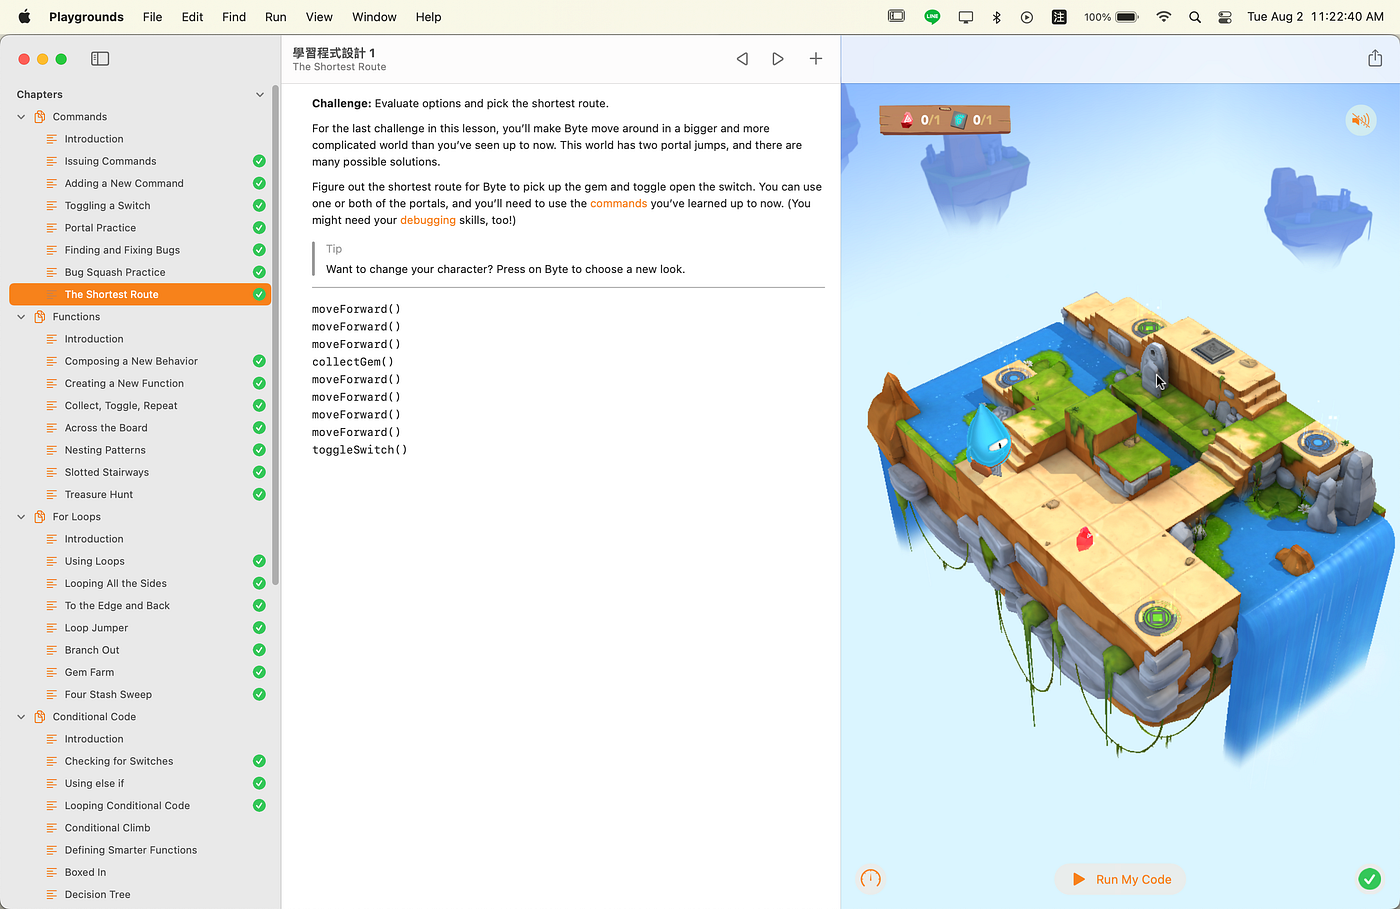Go to next page arrow

coord(778,59)
